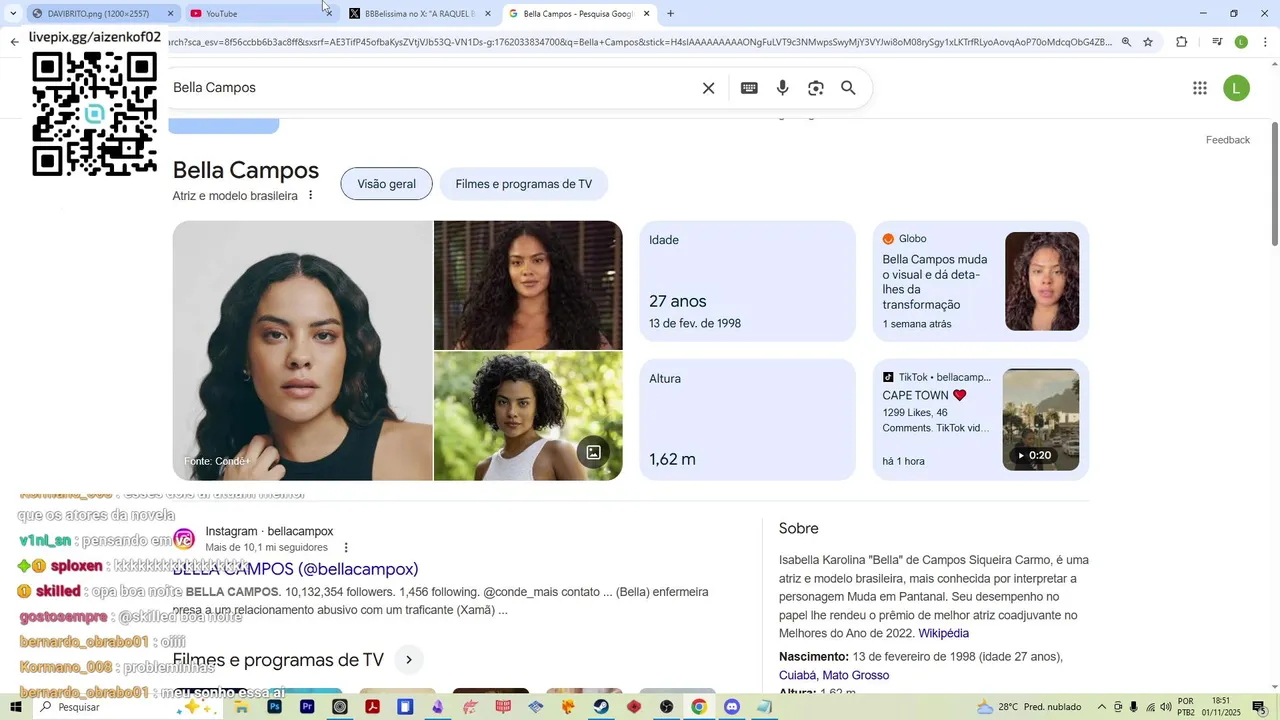Open more options for the Instagram result
The image size is (1280, 720).
pyautogui.click(x=346, y=547)
